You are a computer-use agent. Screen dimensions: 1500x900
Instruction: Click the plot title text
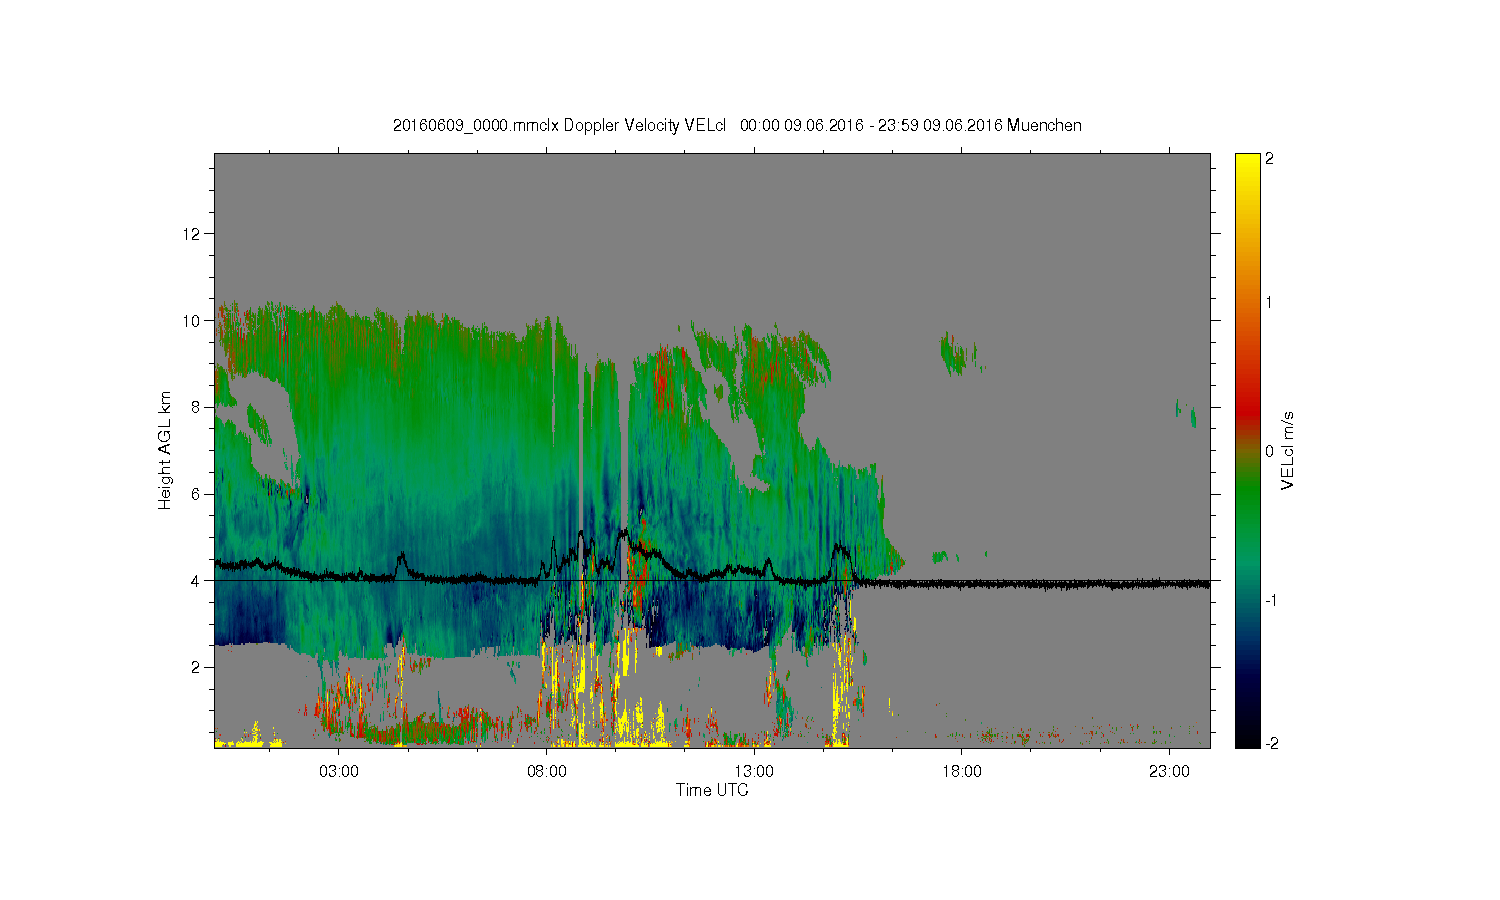click(737, 125)
